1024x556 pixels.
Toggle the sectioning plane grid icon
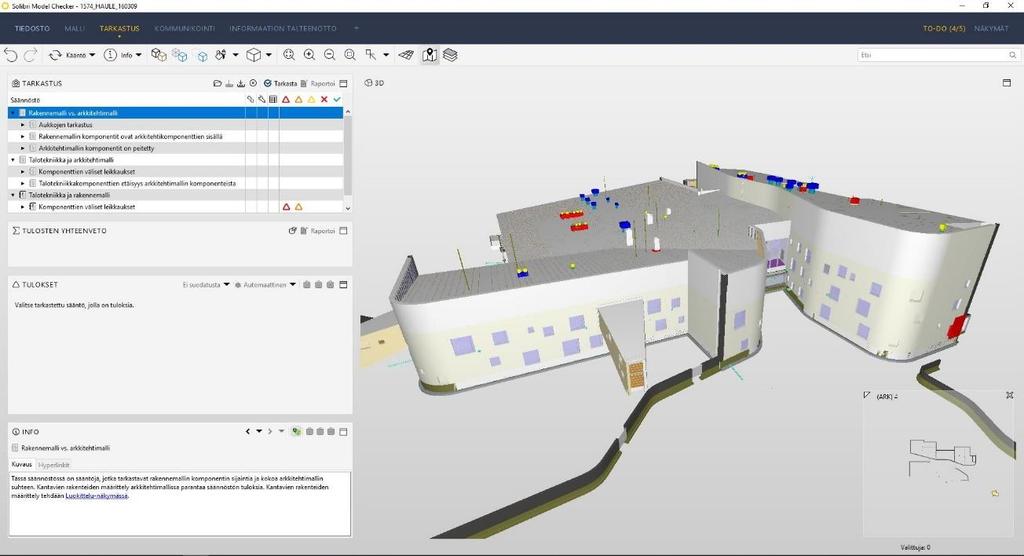click(x=406, y=55)
